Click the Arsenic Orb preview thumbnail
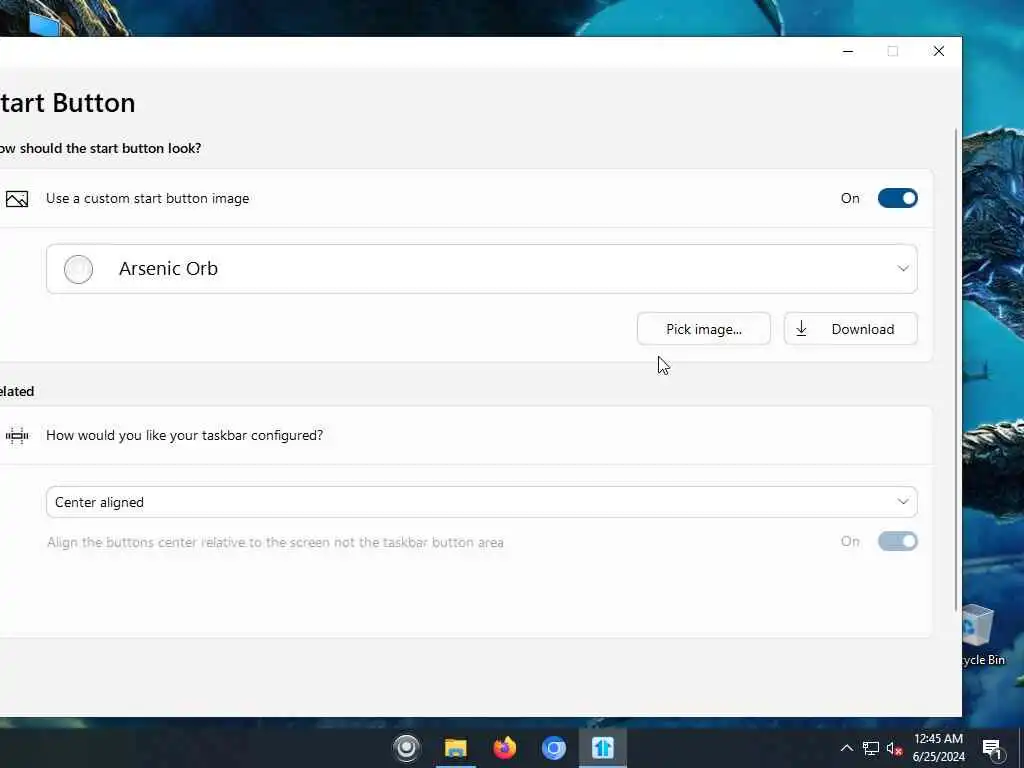This screenshot has width=1024, height=768. click(78, 269)
